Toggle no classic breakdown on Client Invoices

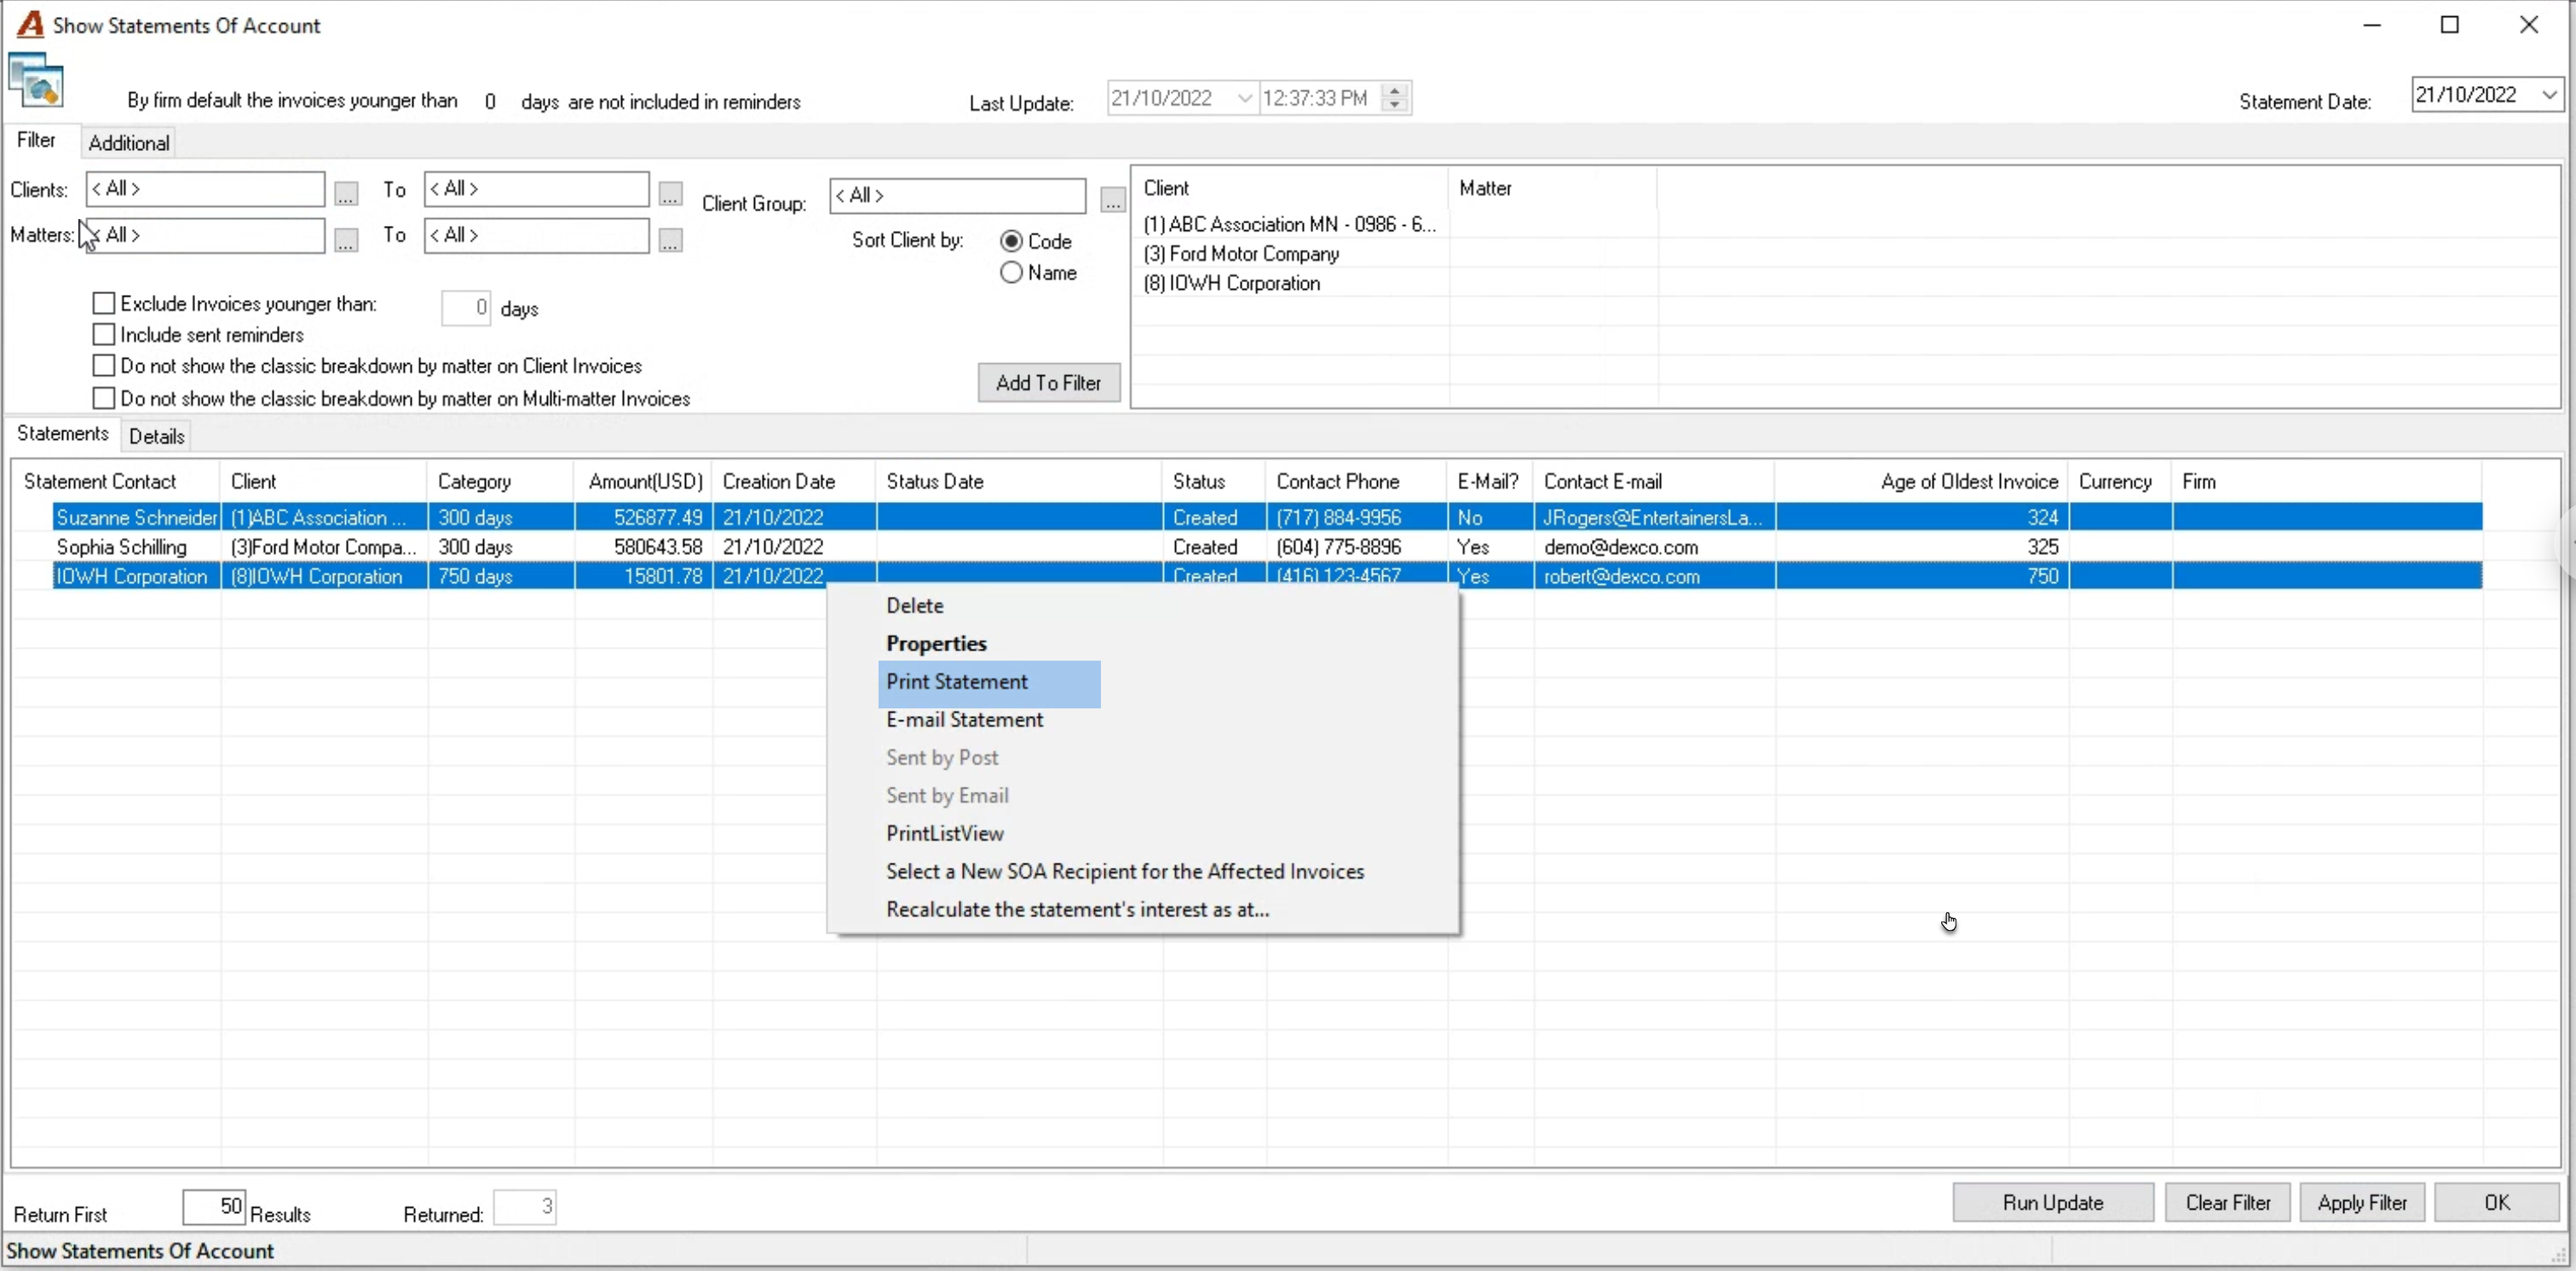tap(103, 366)
